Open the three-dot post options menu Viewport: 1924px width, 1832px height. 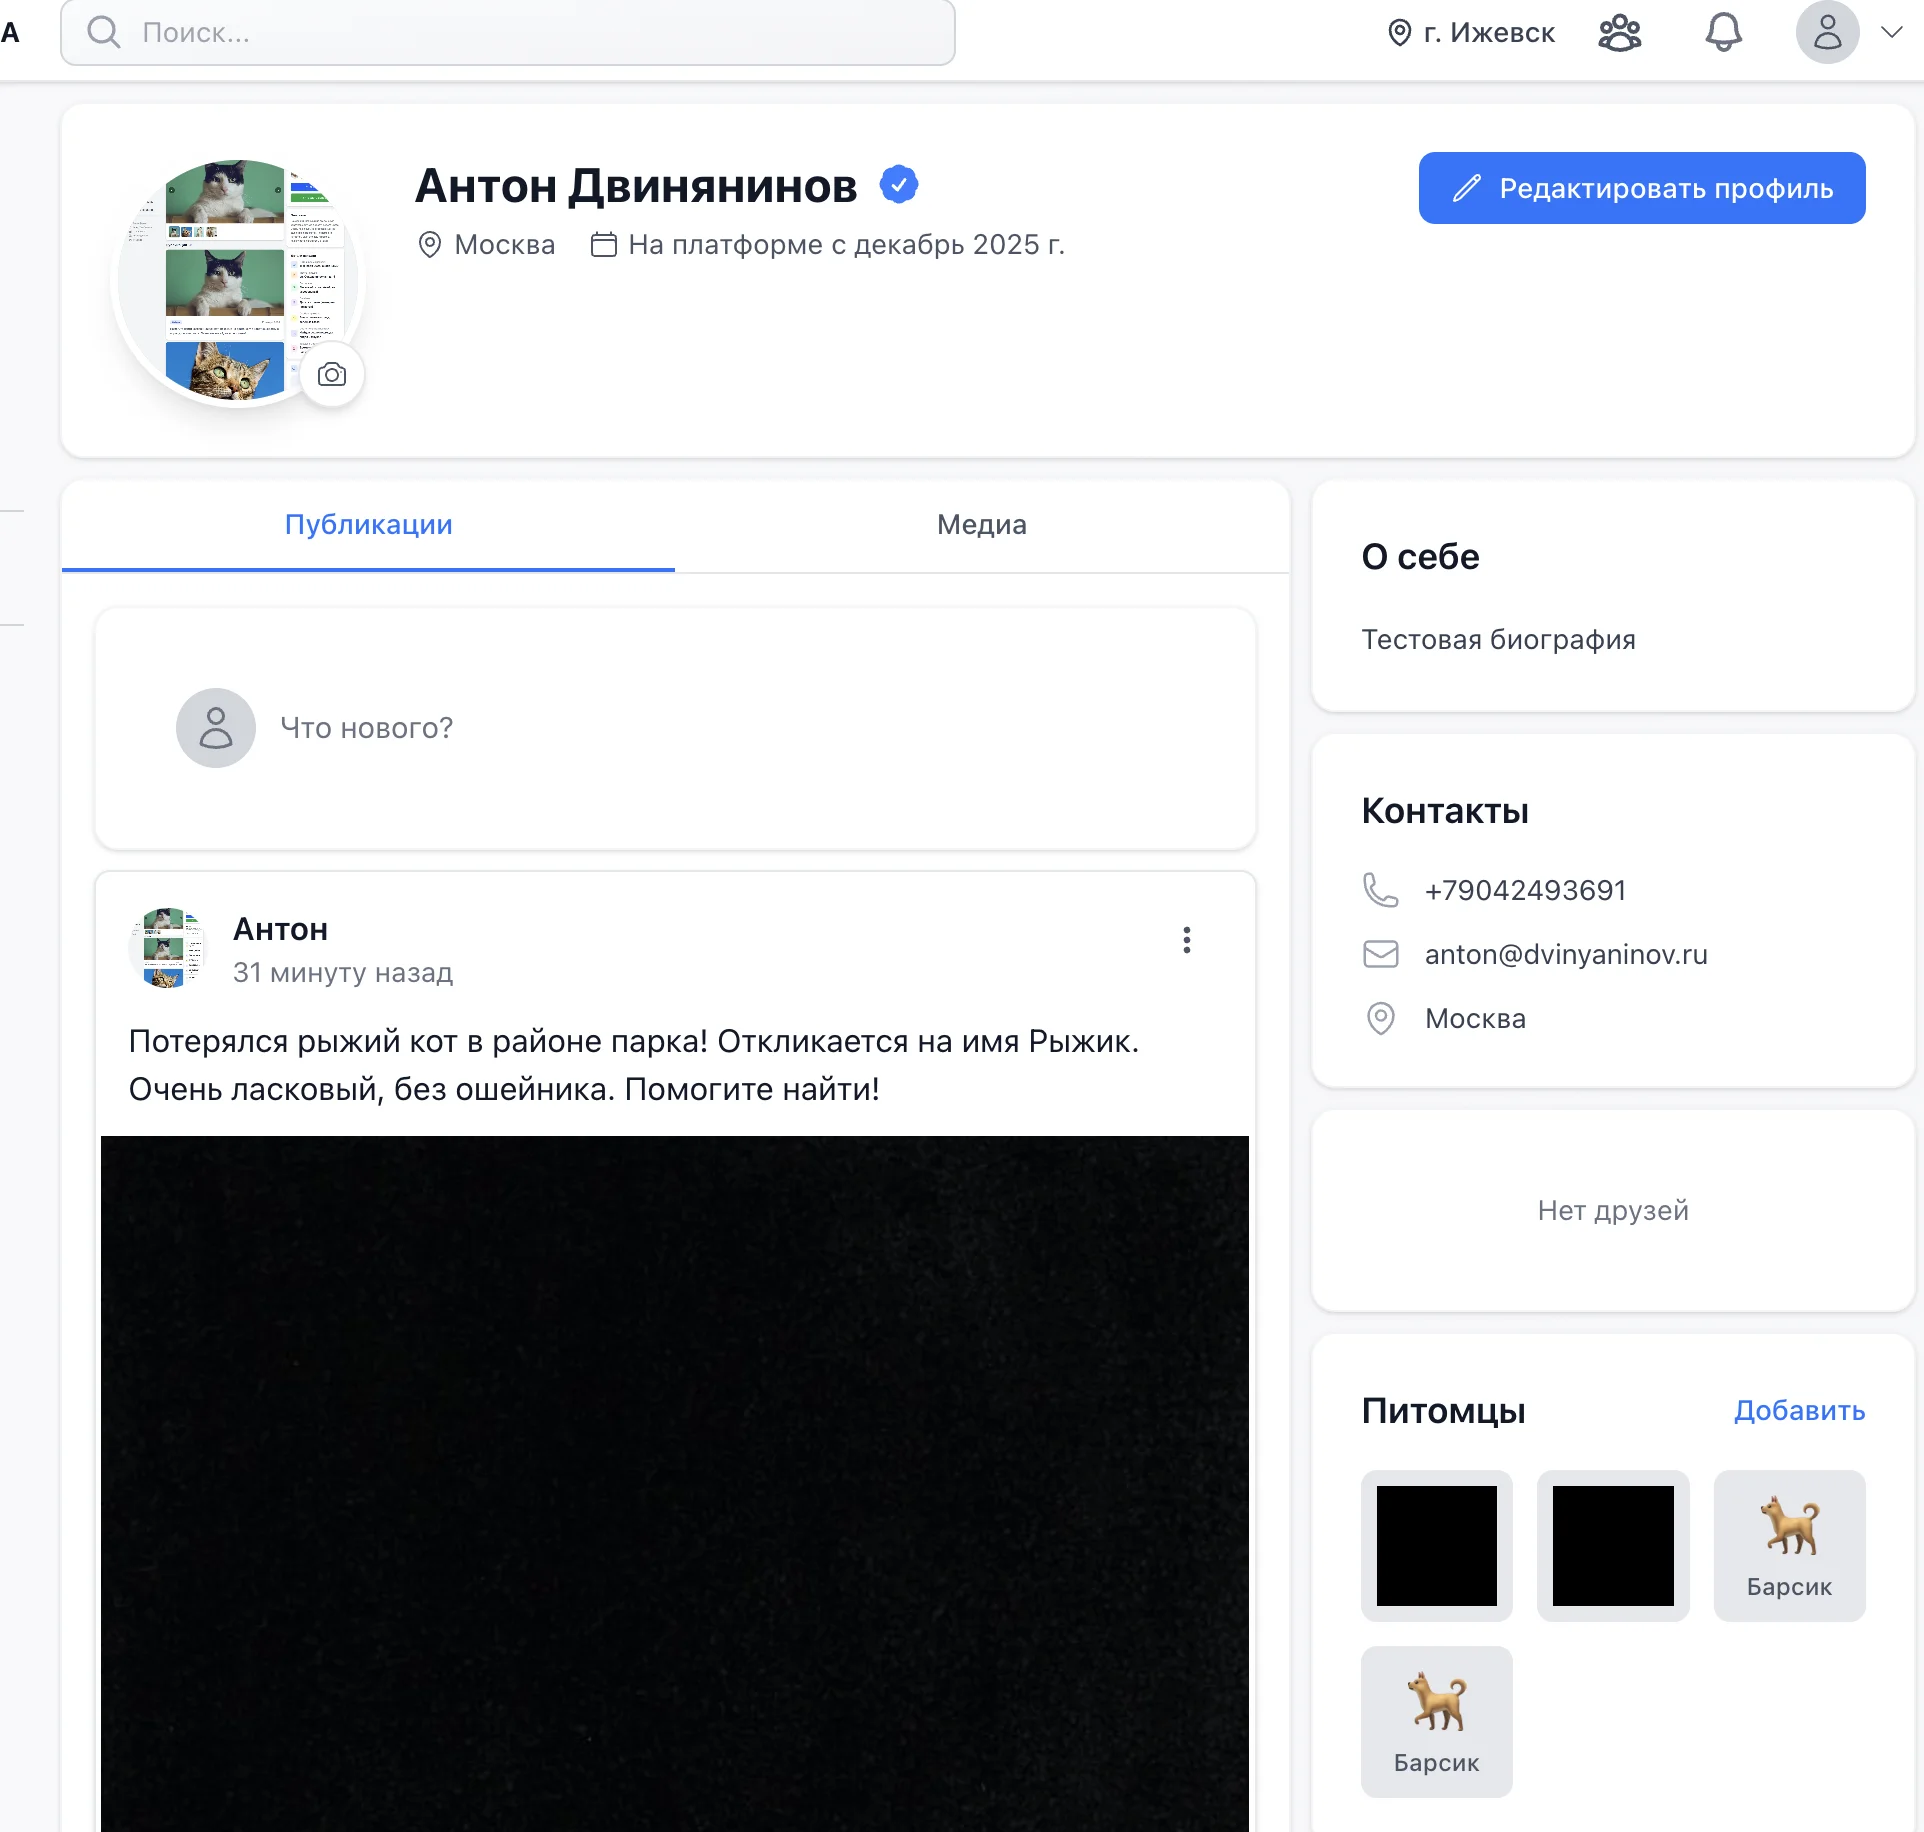pyautogui.click(x=1186, y=940)
